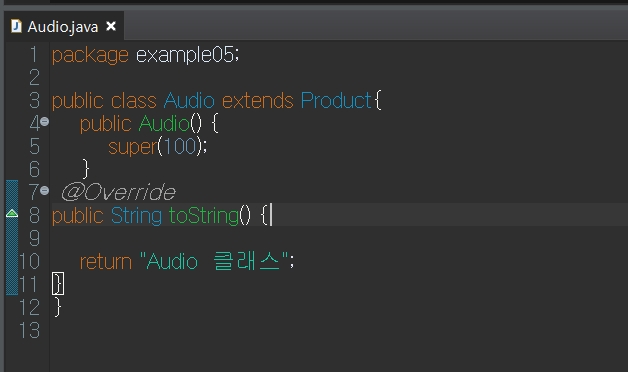The height and width of the screenshot is (372, 628).
Task: Click the "Audio 클래스" string literal
Action: pyautogui.click(x=214, y=261)
